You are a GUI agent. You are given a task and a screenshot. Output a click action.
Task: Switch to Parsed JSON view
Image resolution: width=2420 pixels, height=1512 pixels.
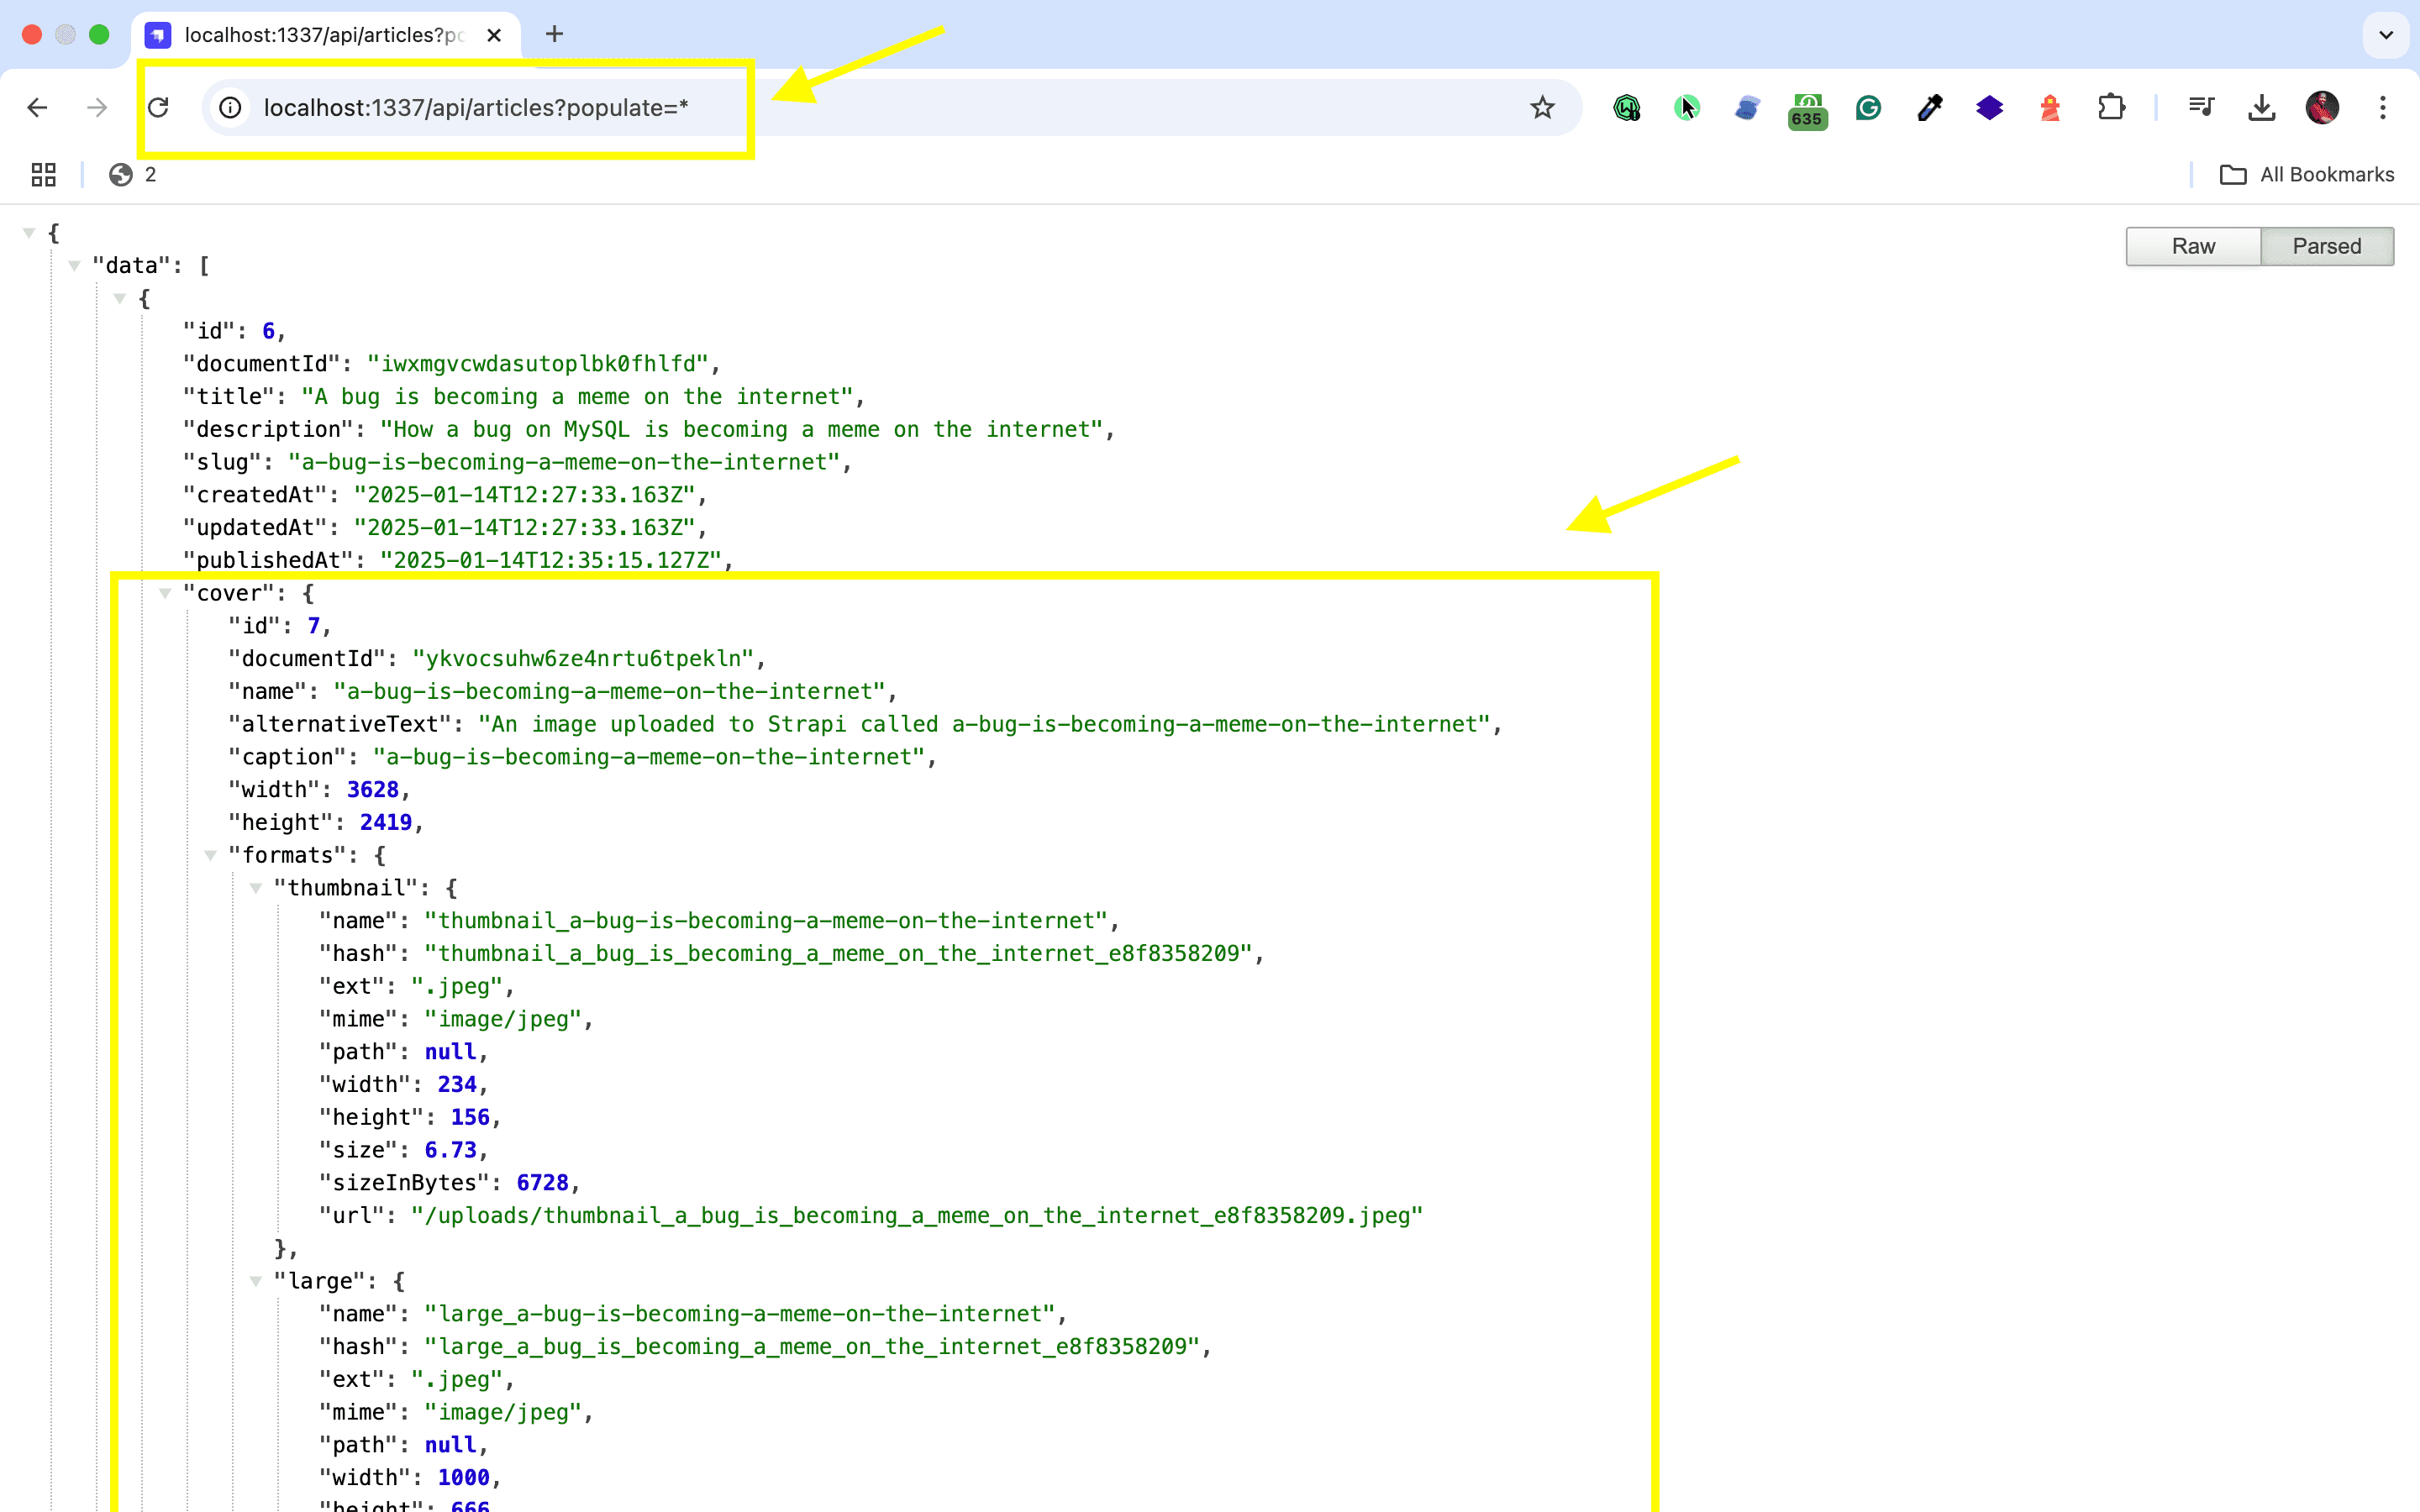[2327, 246]
